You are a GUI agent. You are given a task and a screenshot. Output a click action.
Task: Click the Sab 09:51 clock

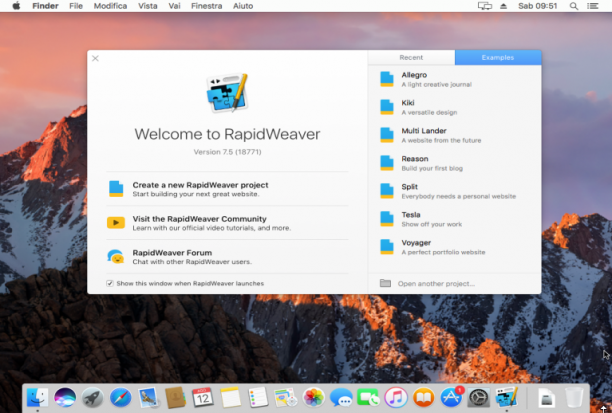(537, 6)
